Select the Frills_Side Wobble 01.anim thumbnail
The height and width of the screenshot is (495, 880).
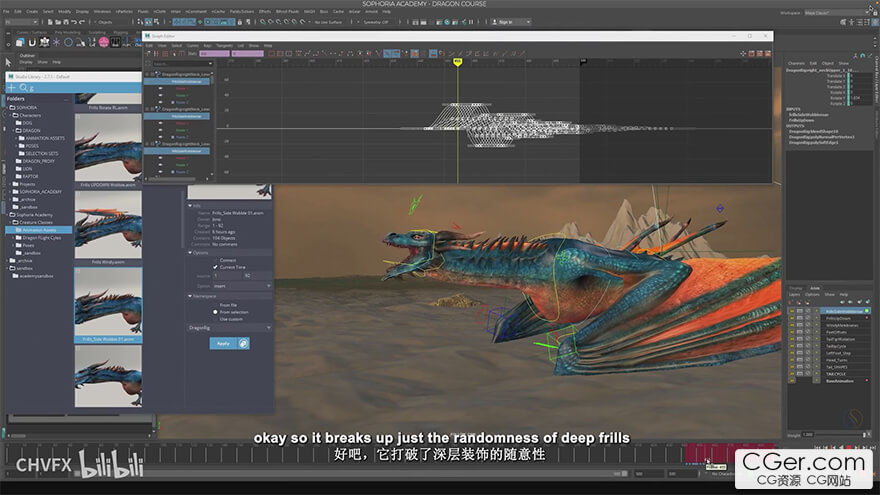108,302
